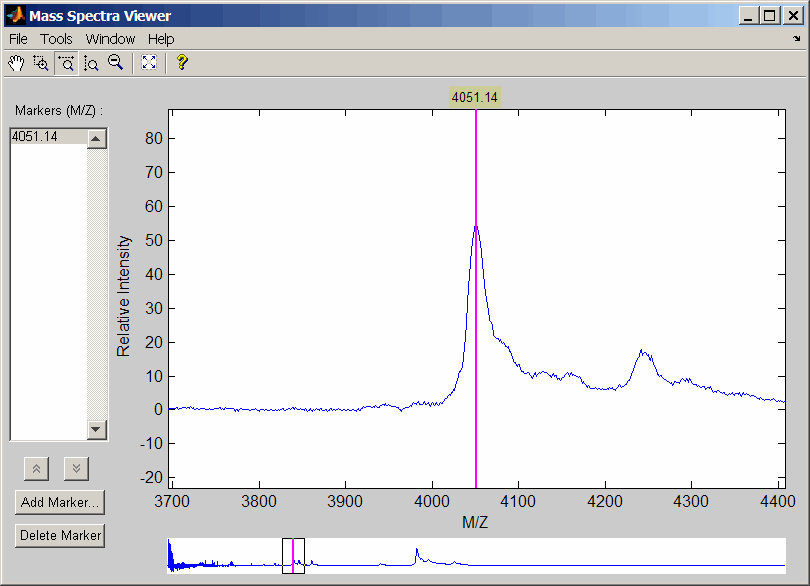Click the tall peak in the overview spectrum
This screenshot has height=586, width=810.
[416, 555]
